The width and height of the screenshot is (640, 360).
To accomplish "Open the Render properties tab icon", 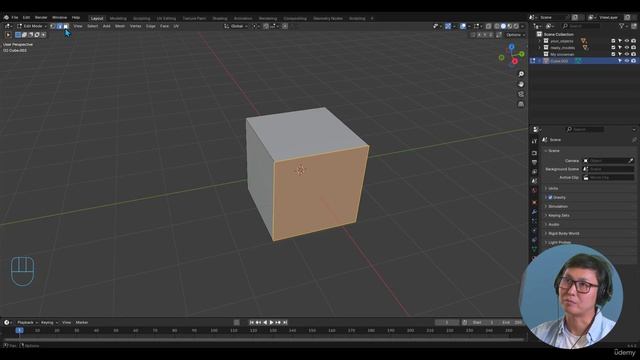I will click(534, 153).
